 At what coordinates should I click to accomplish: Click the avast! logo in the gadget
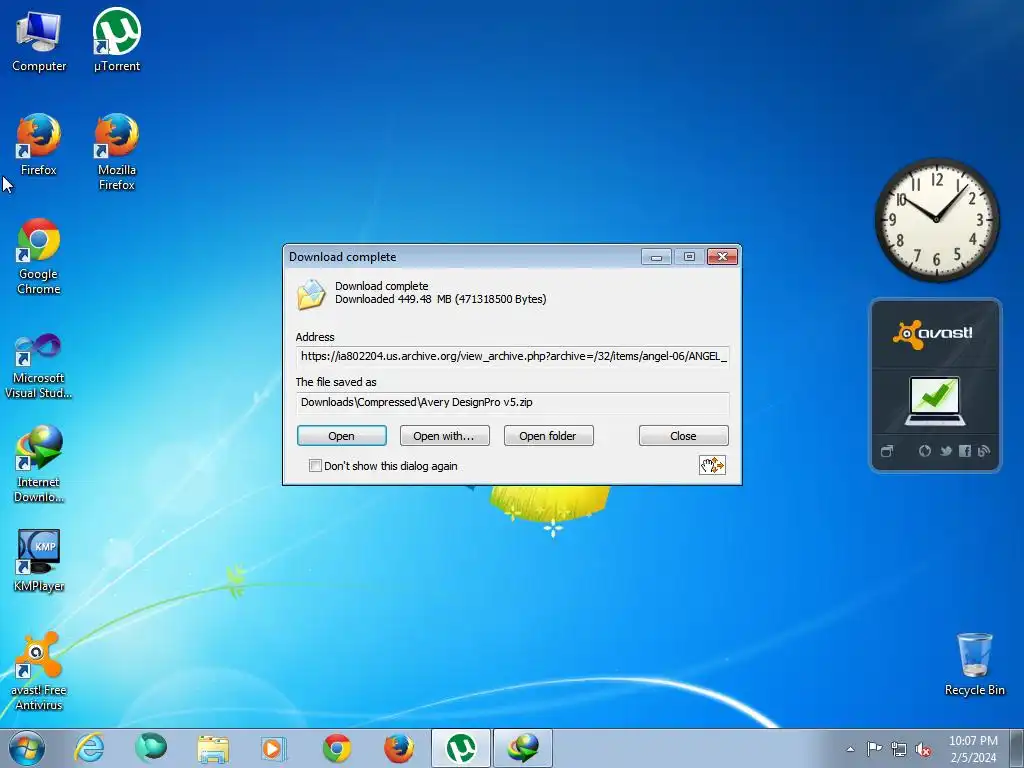click(933, 334)
